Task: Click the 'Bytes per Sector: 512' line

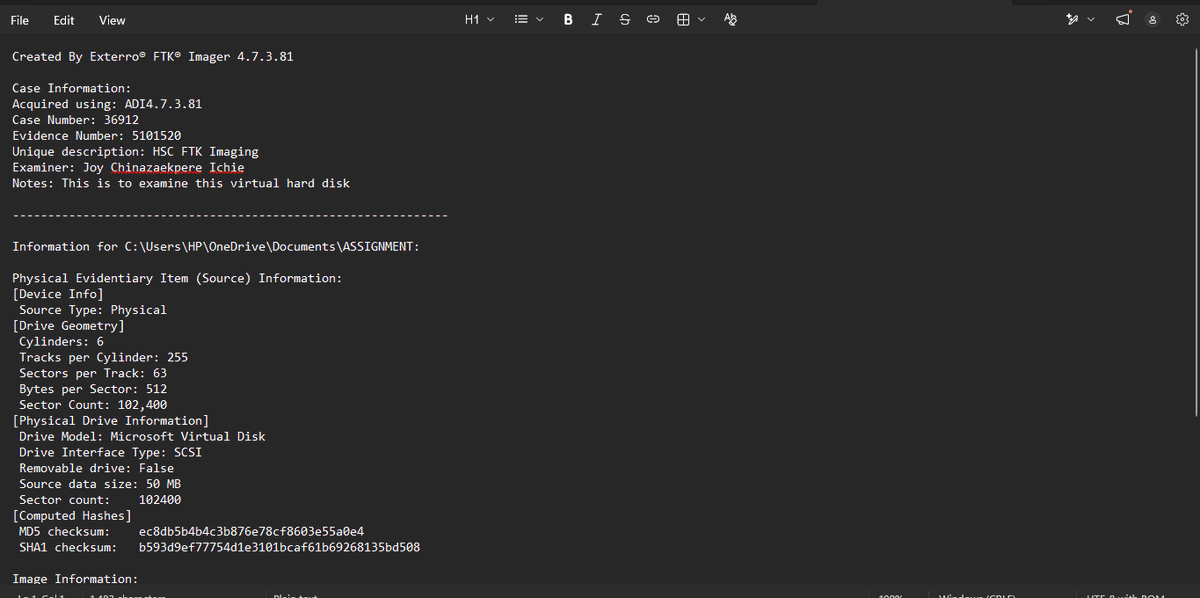Action: 93,389
